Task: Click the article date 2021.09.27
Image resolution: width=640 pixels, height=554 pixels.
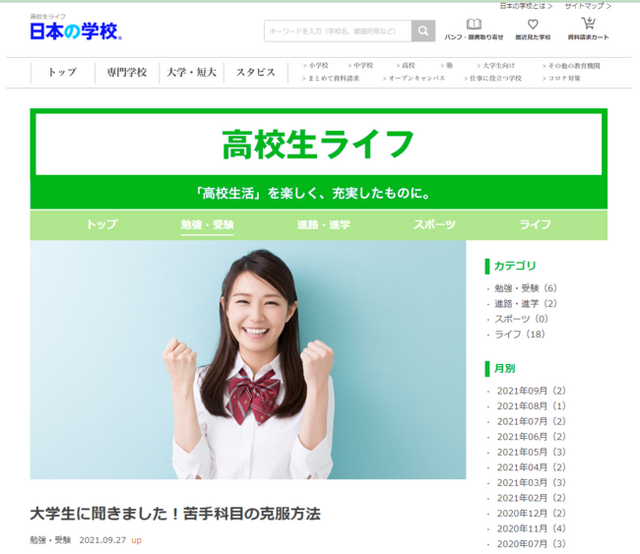Action: point(103,540)
